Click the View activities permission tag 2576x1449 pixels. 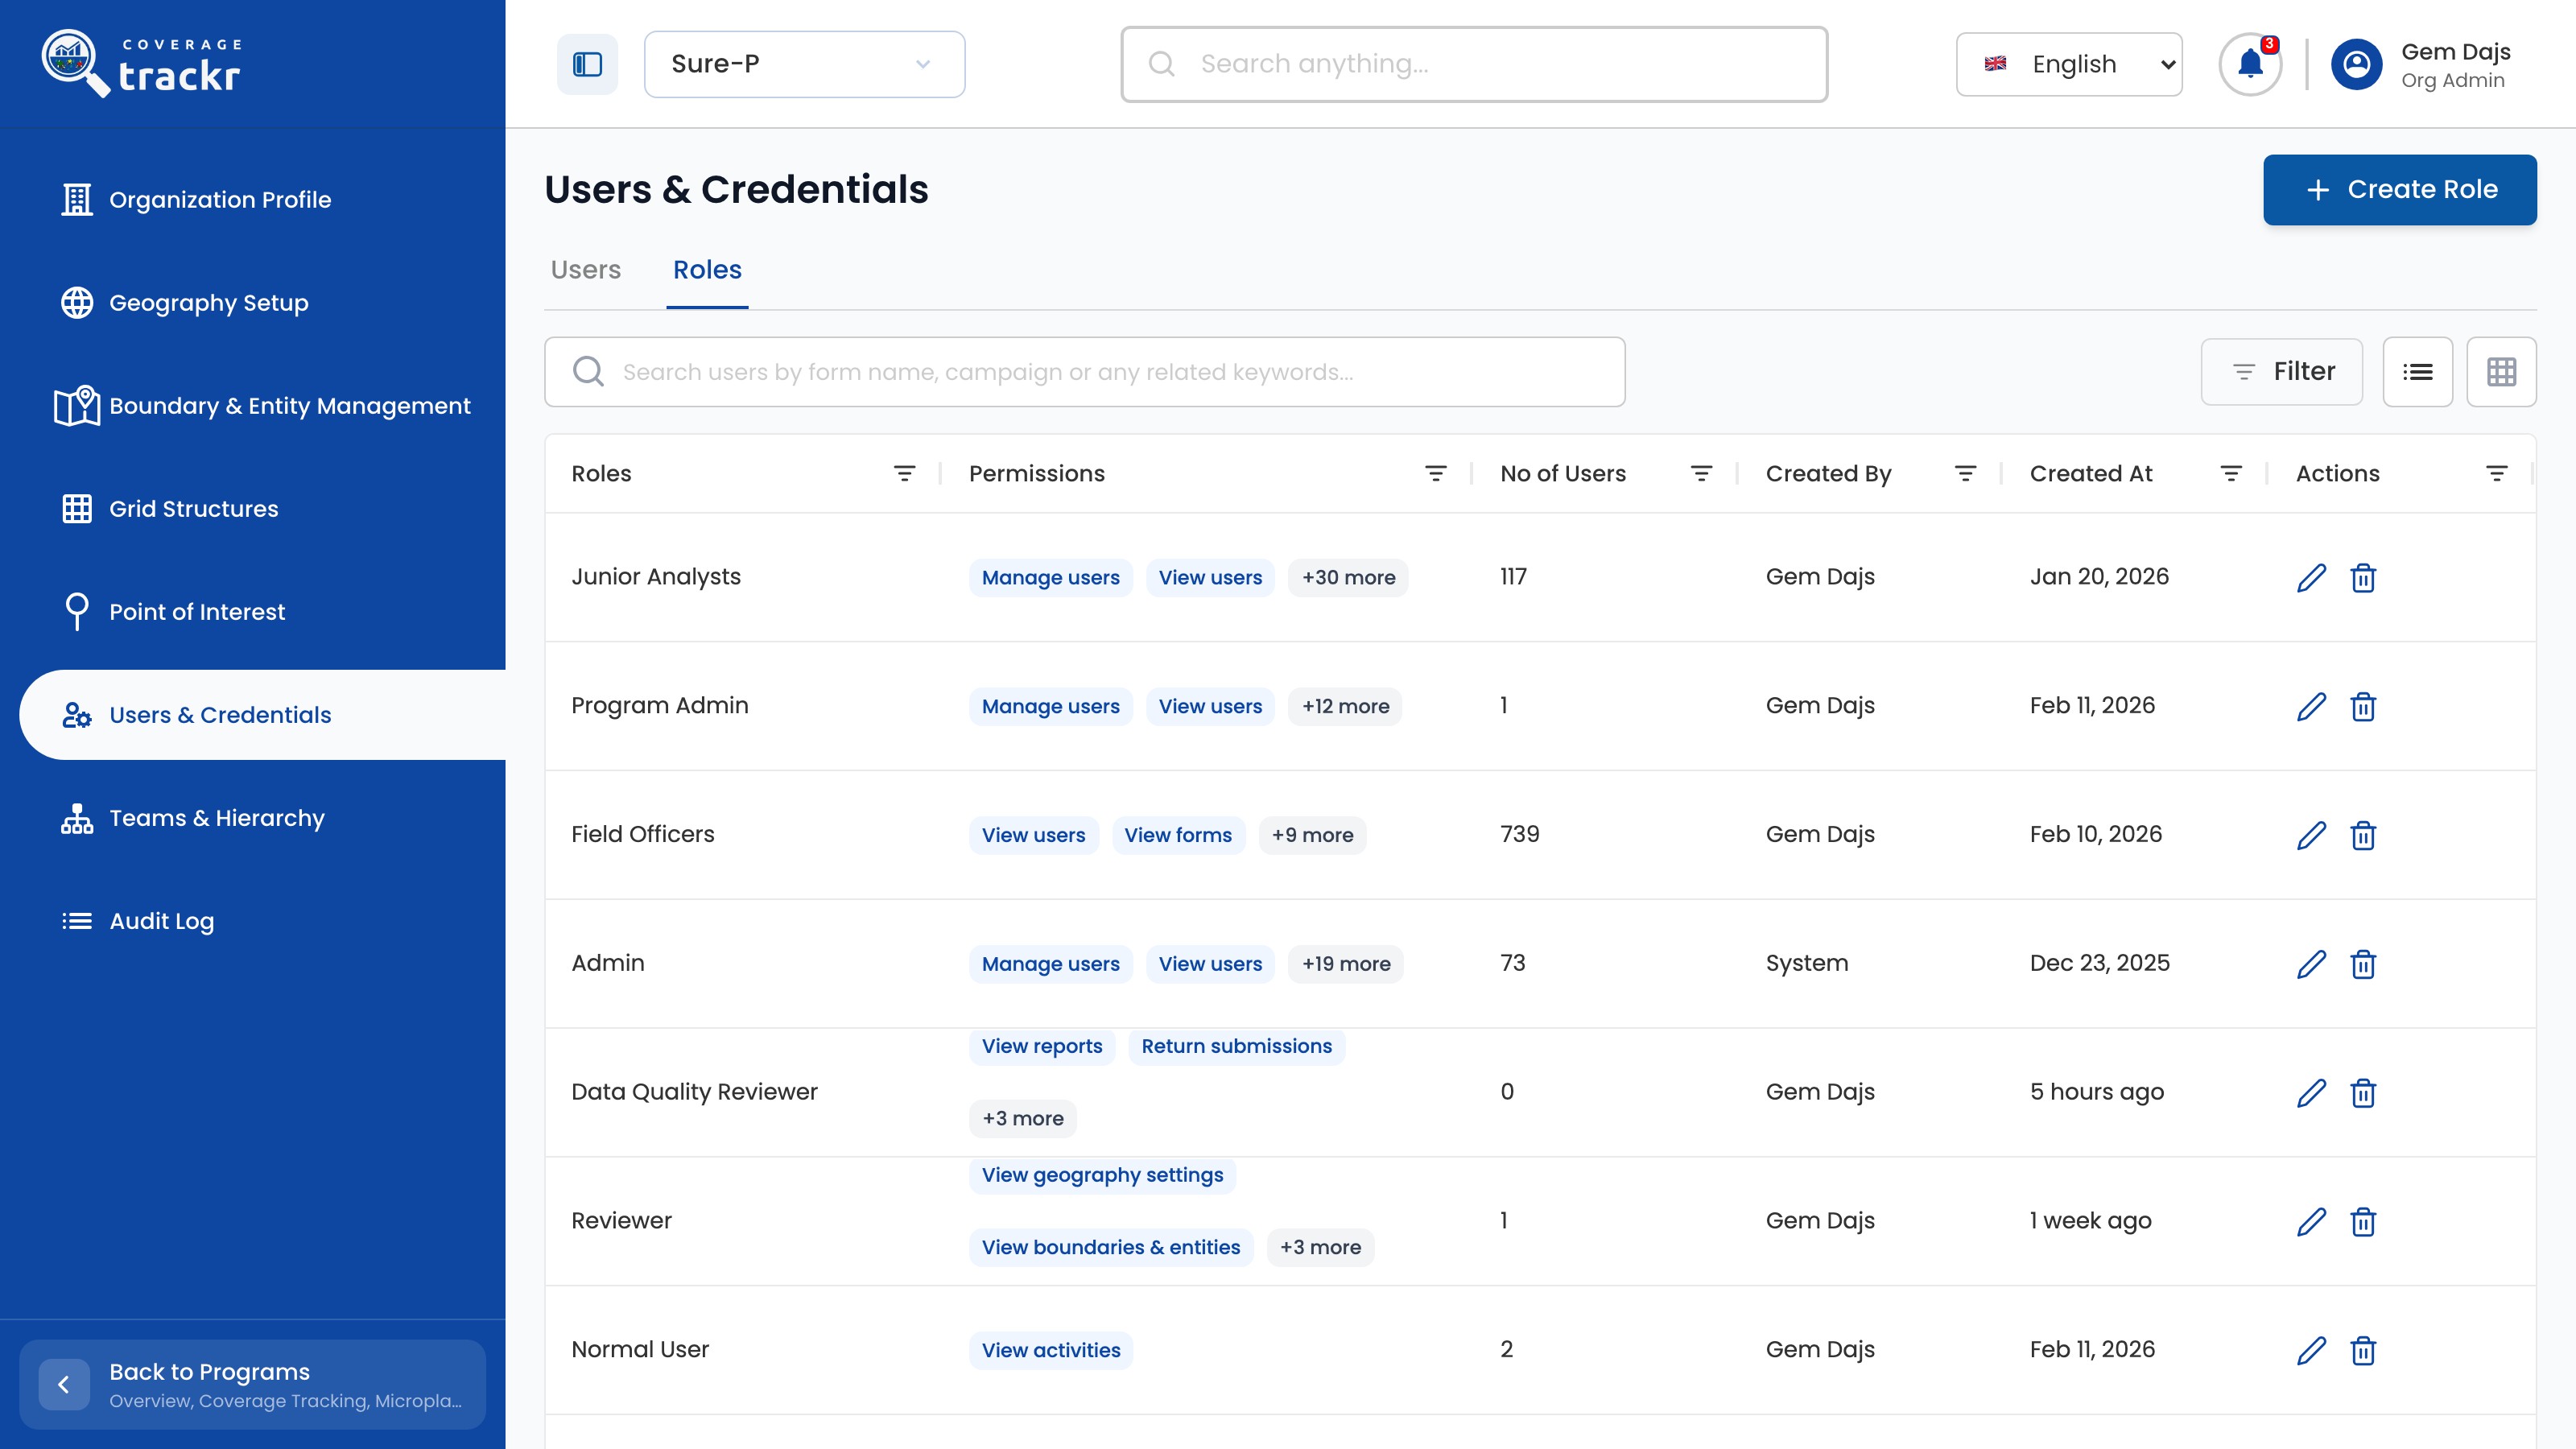click(x=1051, y=1350)
